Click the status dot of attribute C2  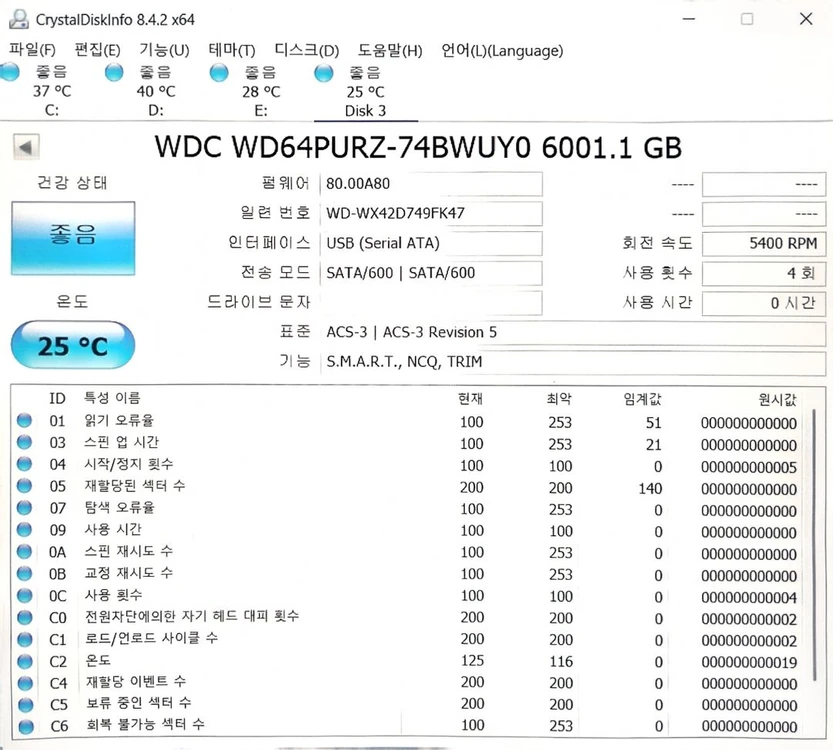(24, 661)
